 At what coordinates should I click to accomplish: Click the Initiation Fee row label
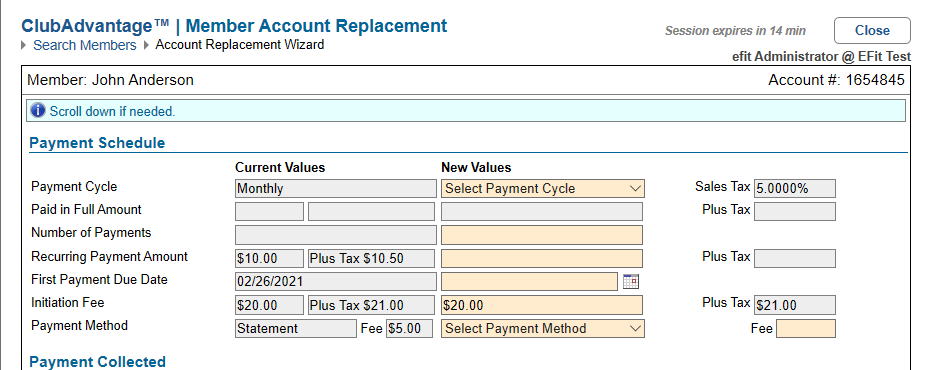click(68, 302)
